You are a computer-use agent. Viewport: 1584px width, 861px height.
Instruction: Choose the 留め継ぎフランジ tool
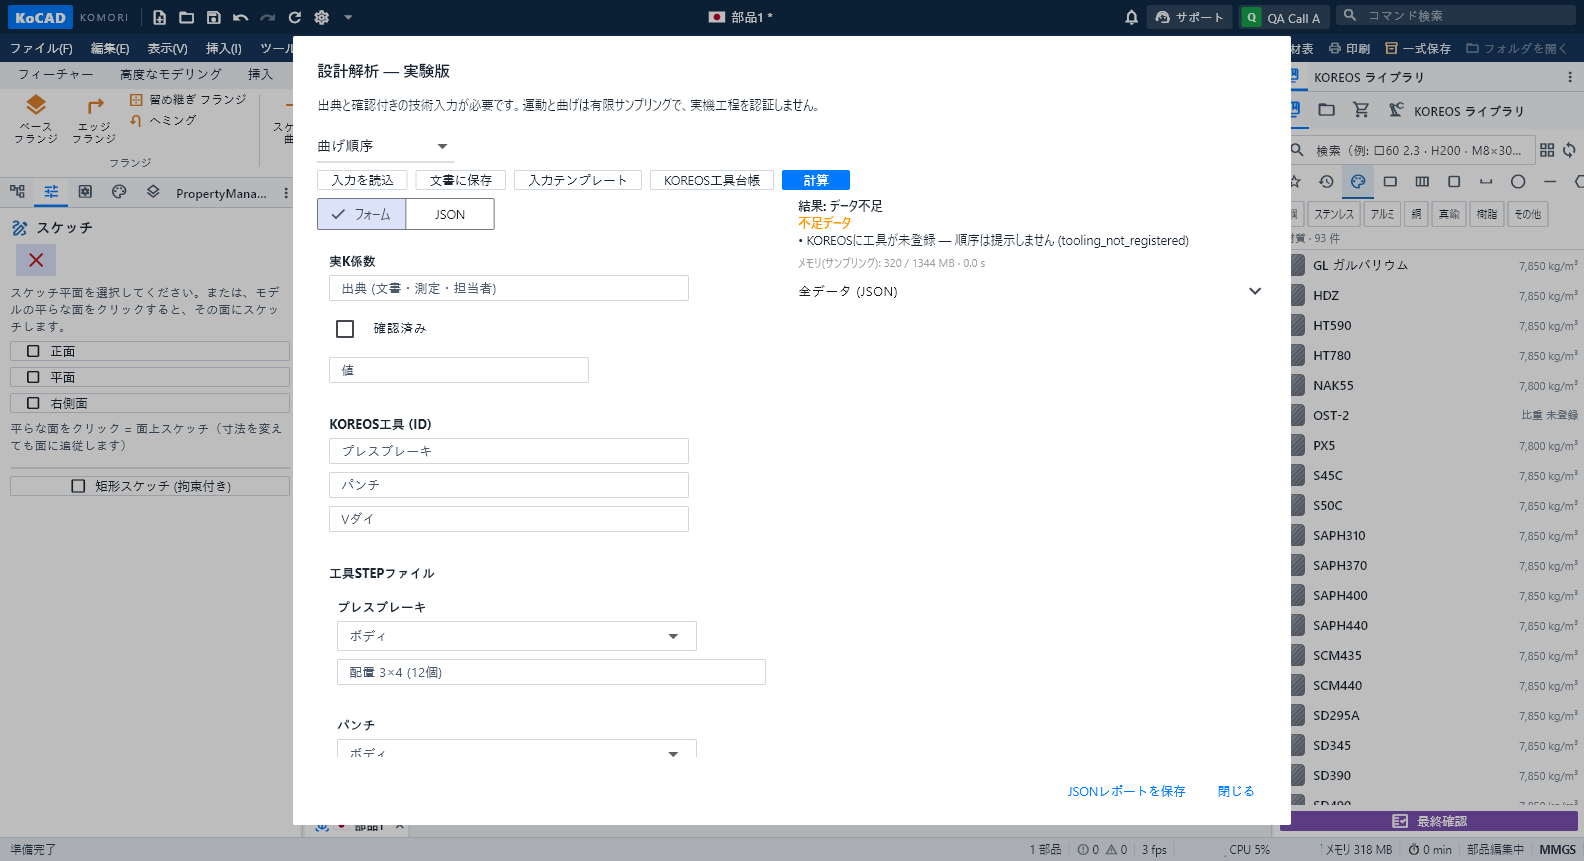188,100
